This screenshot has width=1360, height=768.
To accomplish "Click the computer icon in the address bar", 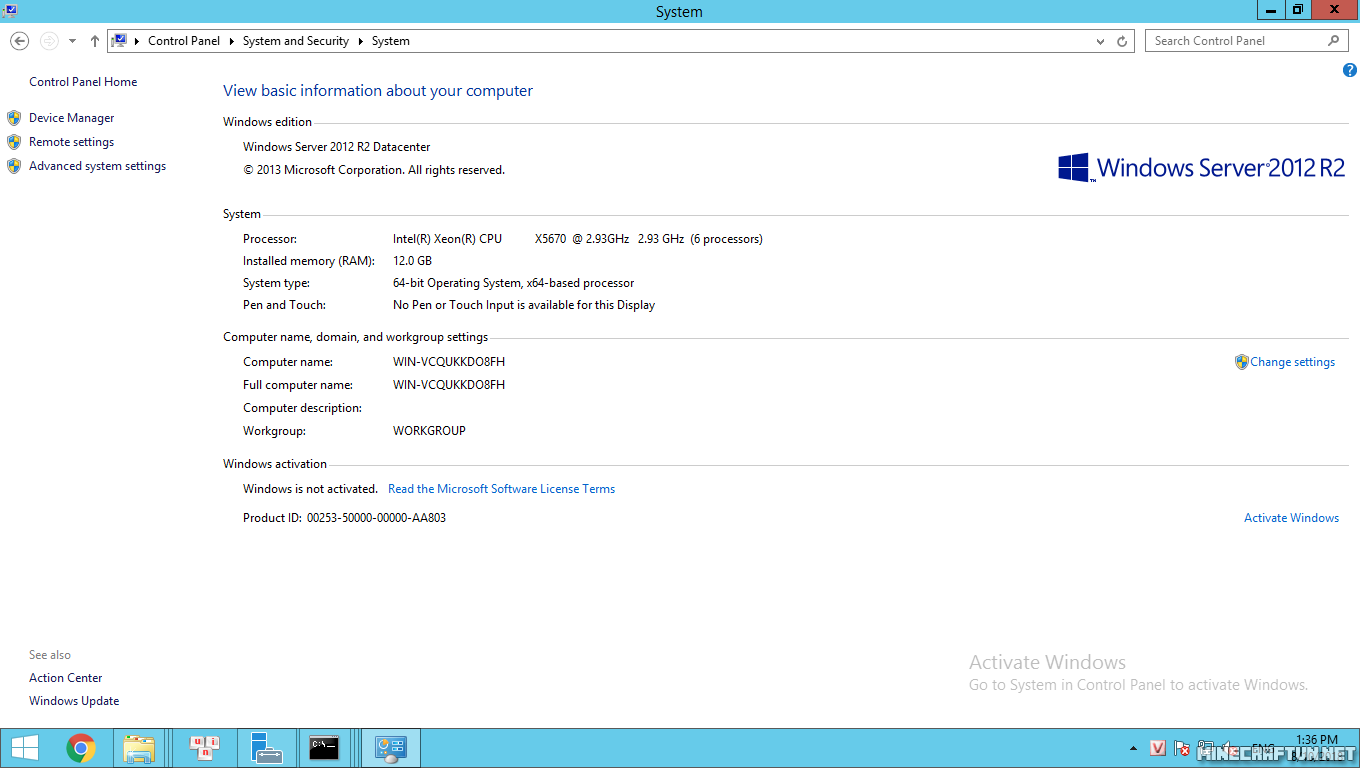I will [120, 41].
